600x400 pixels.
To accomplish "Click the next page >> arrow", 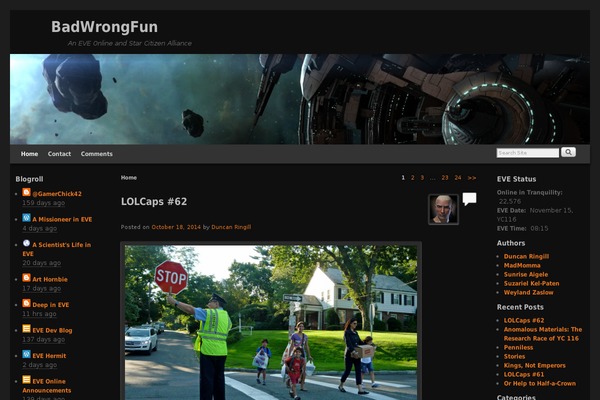I will coord(472,178).
